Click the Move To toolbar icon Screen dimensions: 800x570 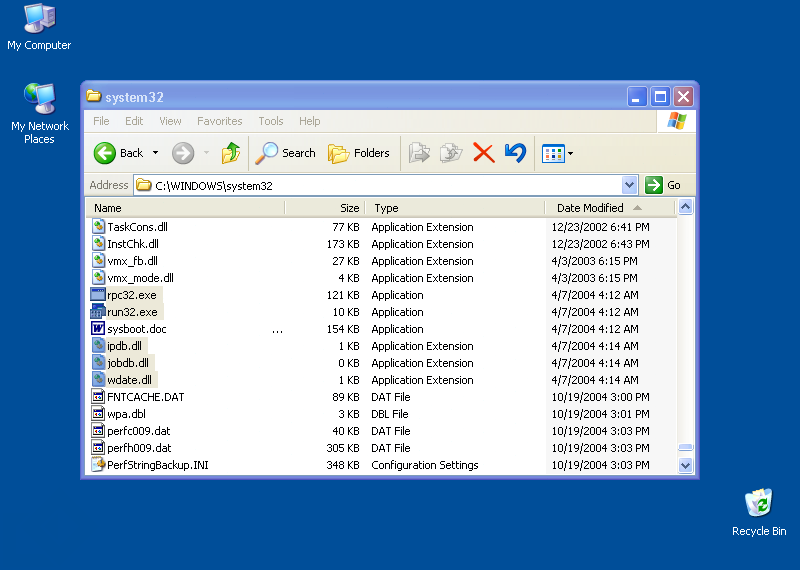(419, 153)
